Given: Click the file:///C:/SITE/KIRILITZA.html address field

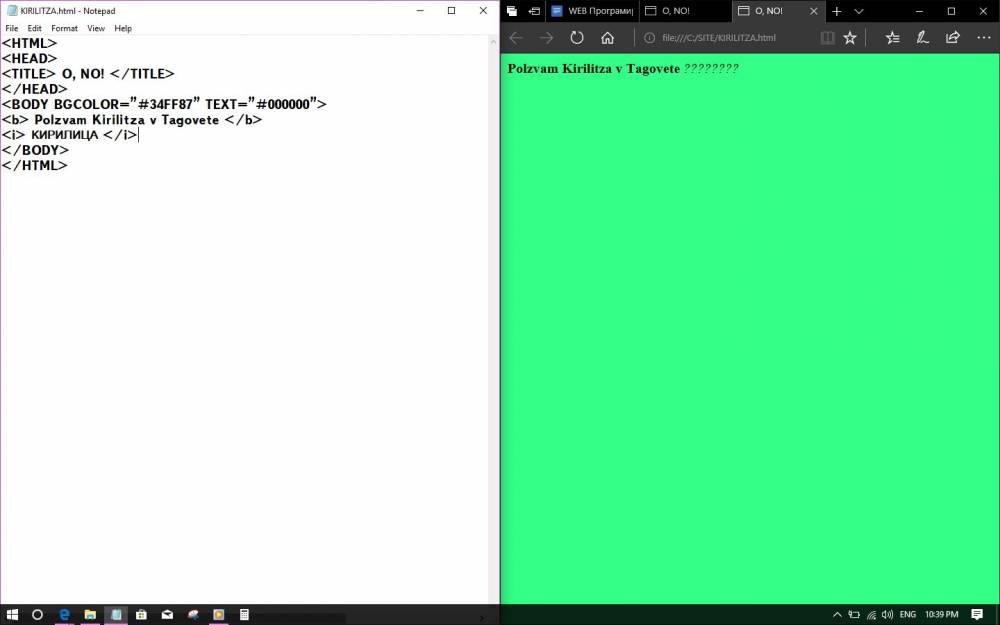Looking at the screenshot, I should (x=719, y=38).
